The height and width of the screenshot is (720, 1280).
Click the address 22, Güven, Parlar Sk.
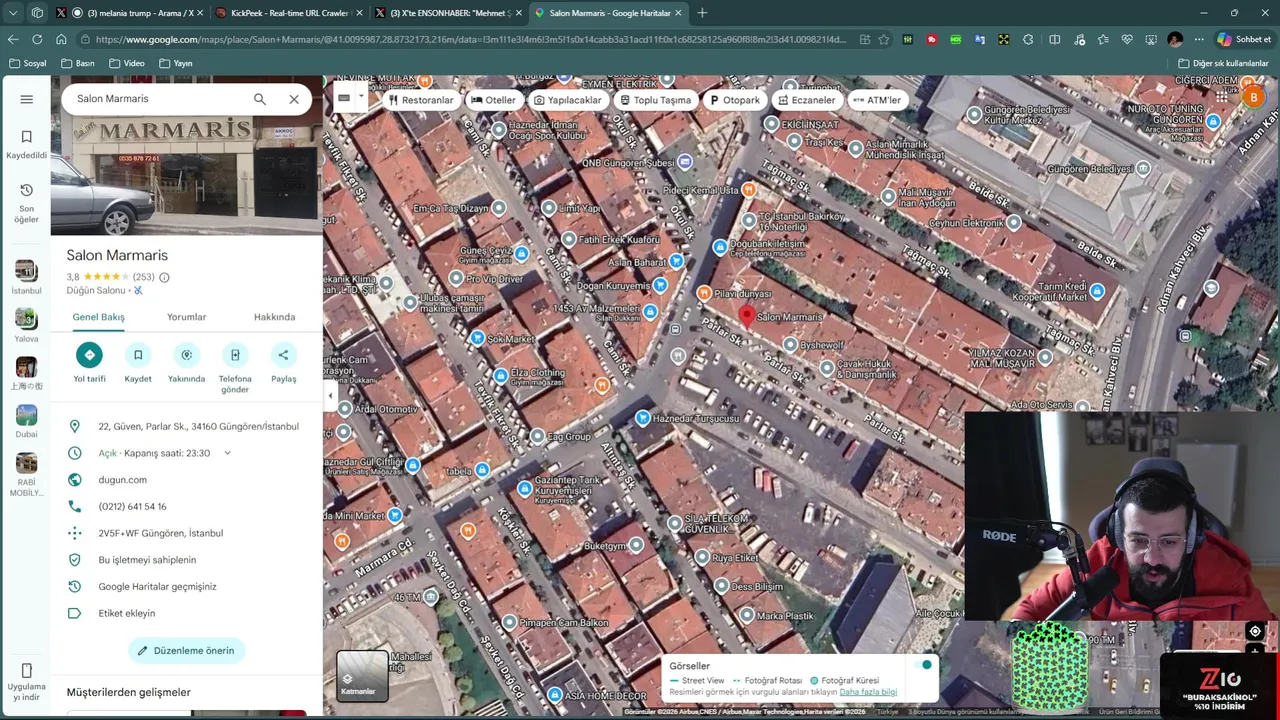[198, 427]
